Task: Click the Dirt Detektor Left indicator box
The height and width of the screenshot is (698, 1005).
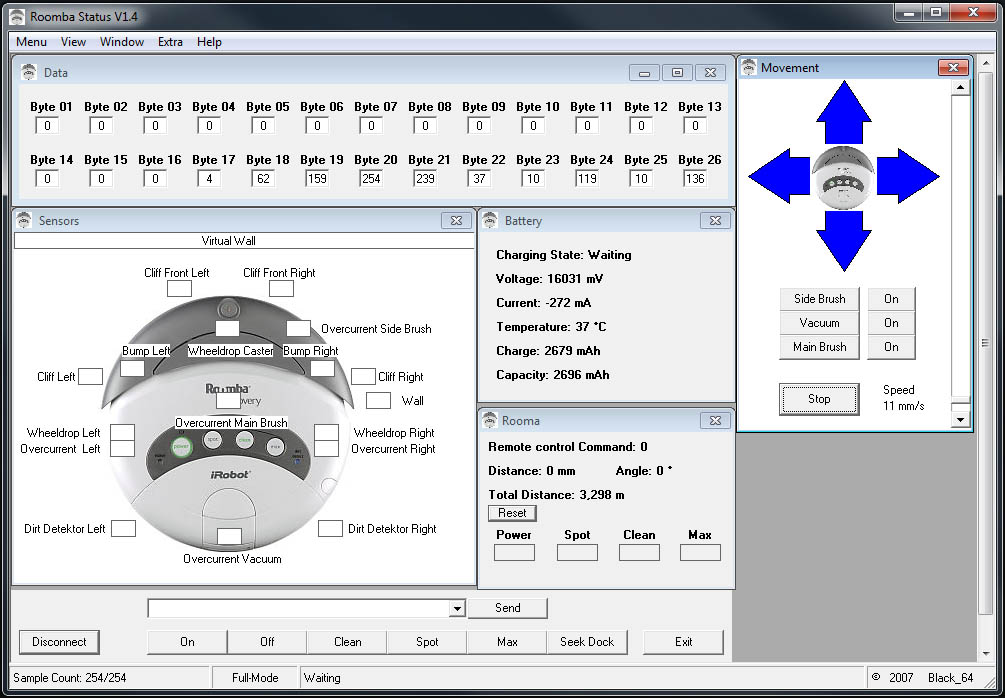Action: (124, 529)
